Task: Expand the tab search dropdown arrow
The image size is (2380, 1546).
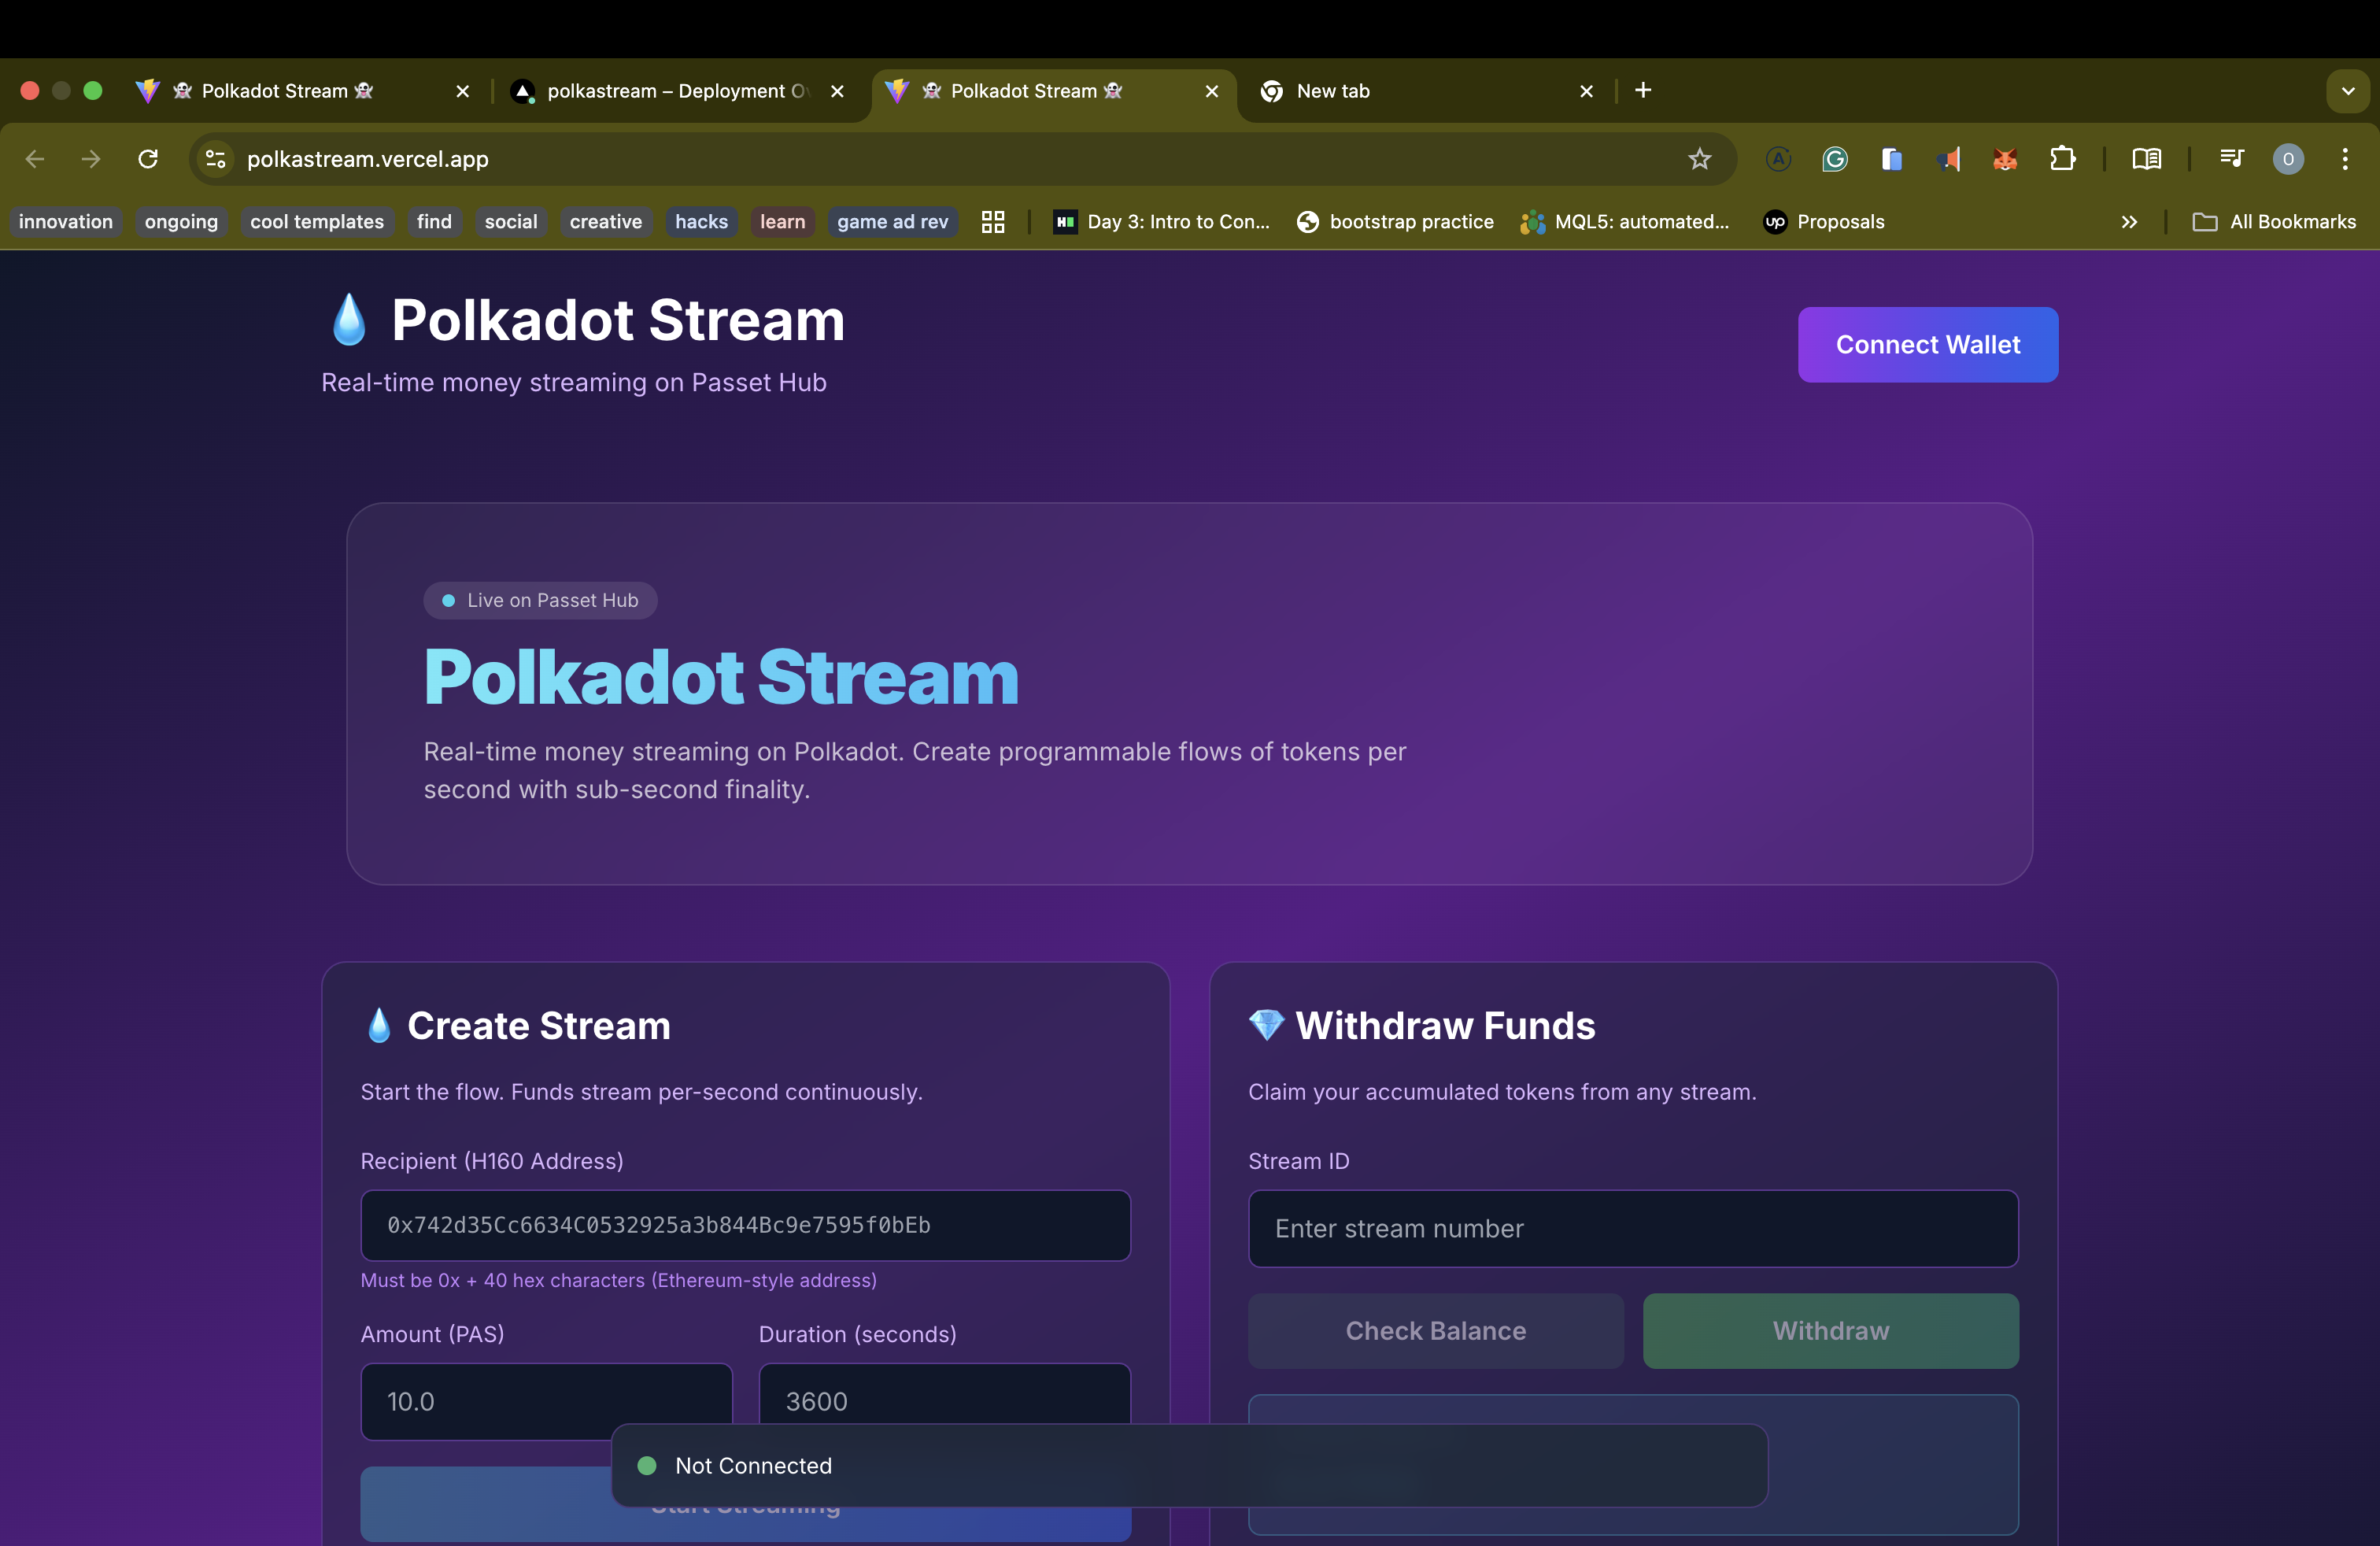Action: click(x=2347, y=91)
